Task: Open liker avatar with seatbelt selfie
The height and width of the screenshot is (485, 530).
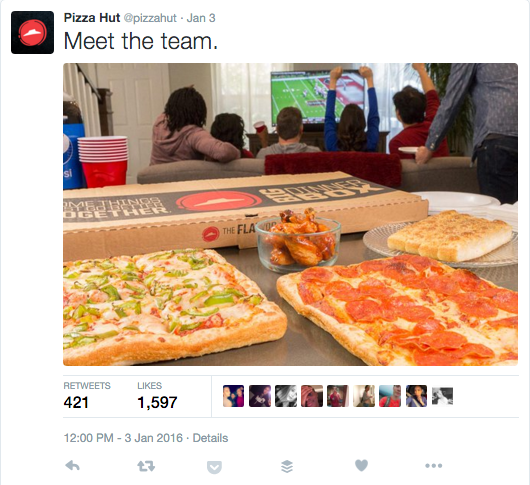Action: point(416,396)
